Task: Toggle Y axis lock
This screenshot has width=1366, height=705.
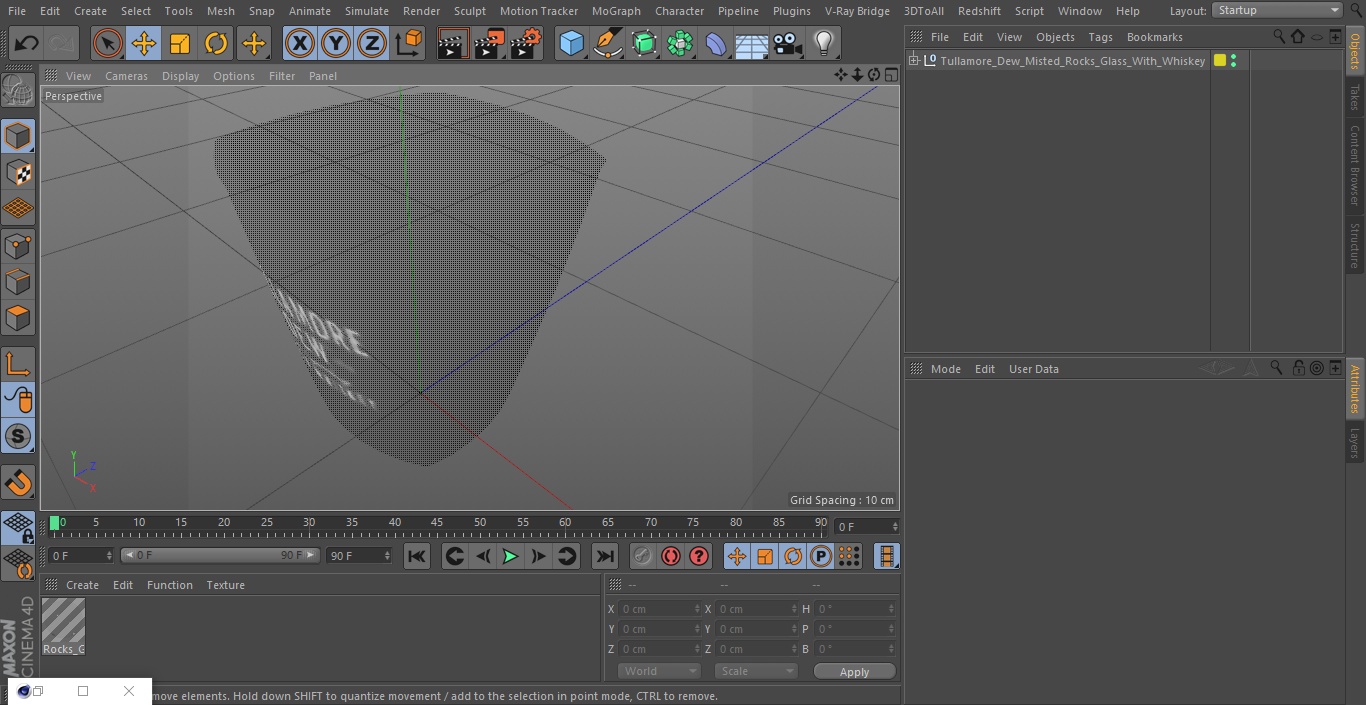Action: click(x=336, y=44)
